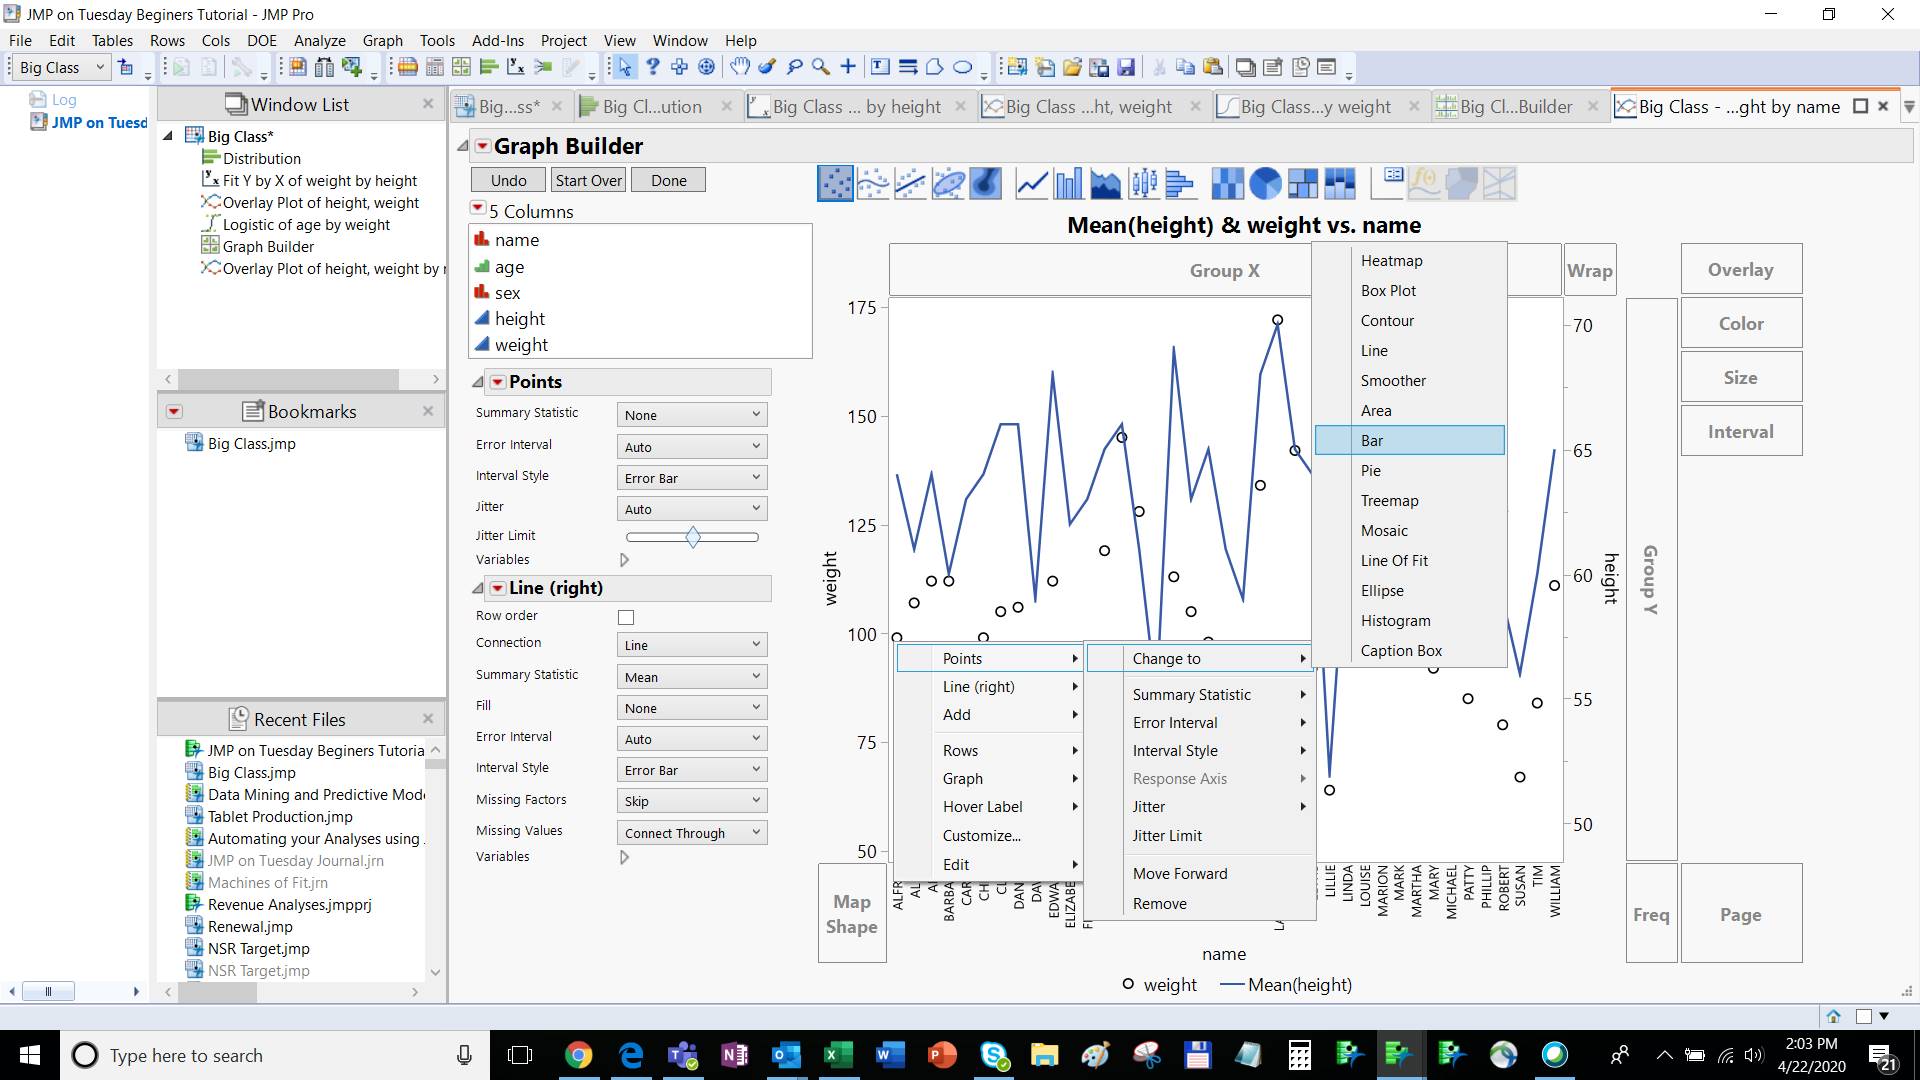Expand the Variables disclosure under Points
The image size is (1920, 1080).
point(626,560)
